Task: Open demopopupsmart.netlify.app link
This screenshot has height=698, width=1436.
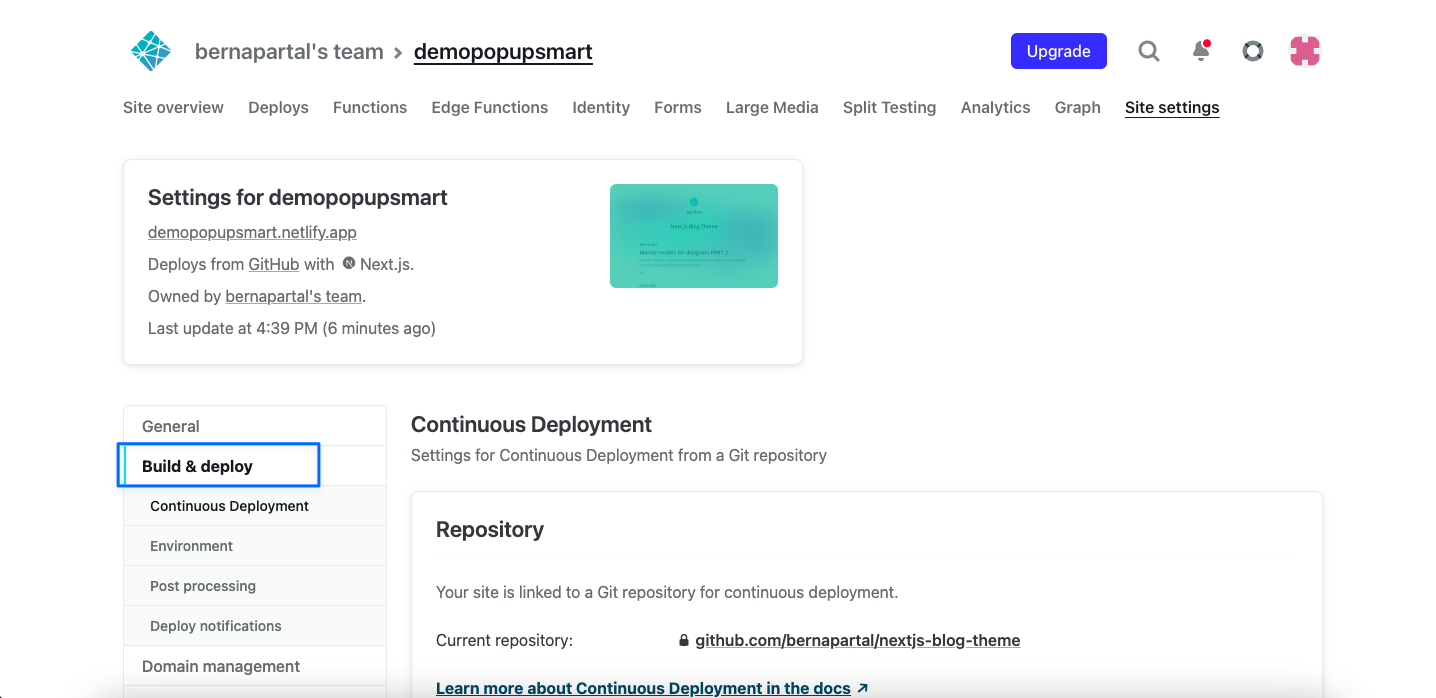Action: 252,232
